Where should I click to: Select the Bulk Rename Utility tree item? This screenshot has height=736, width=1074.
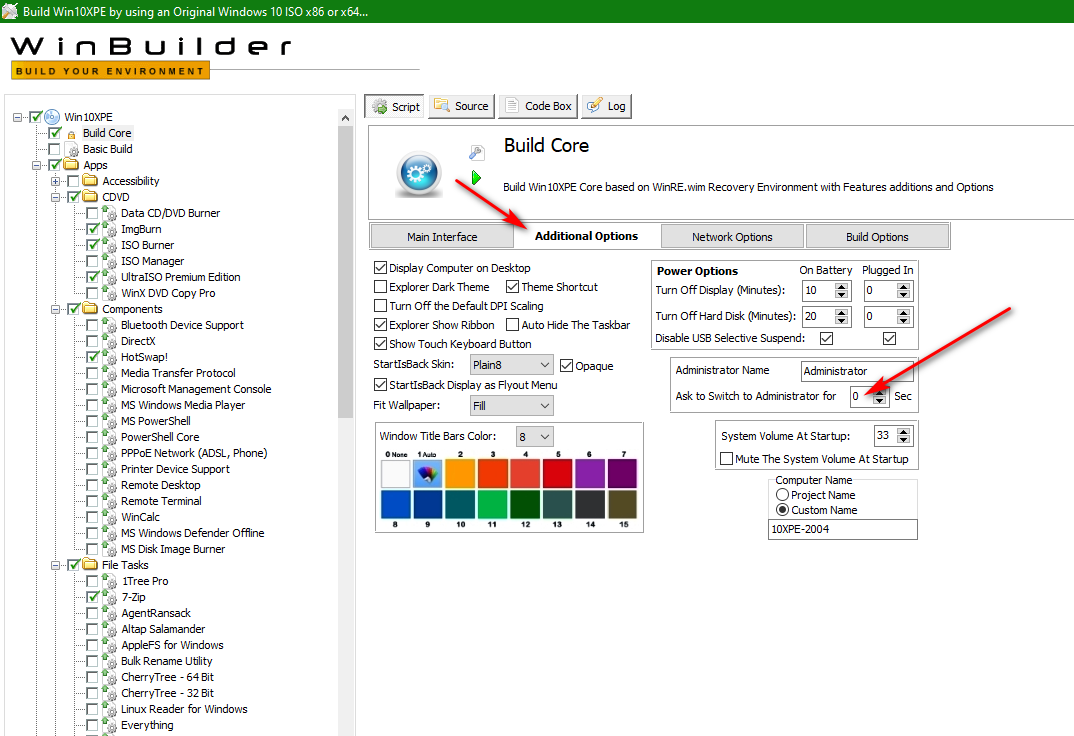(166, 661)
